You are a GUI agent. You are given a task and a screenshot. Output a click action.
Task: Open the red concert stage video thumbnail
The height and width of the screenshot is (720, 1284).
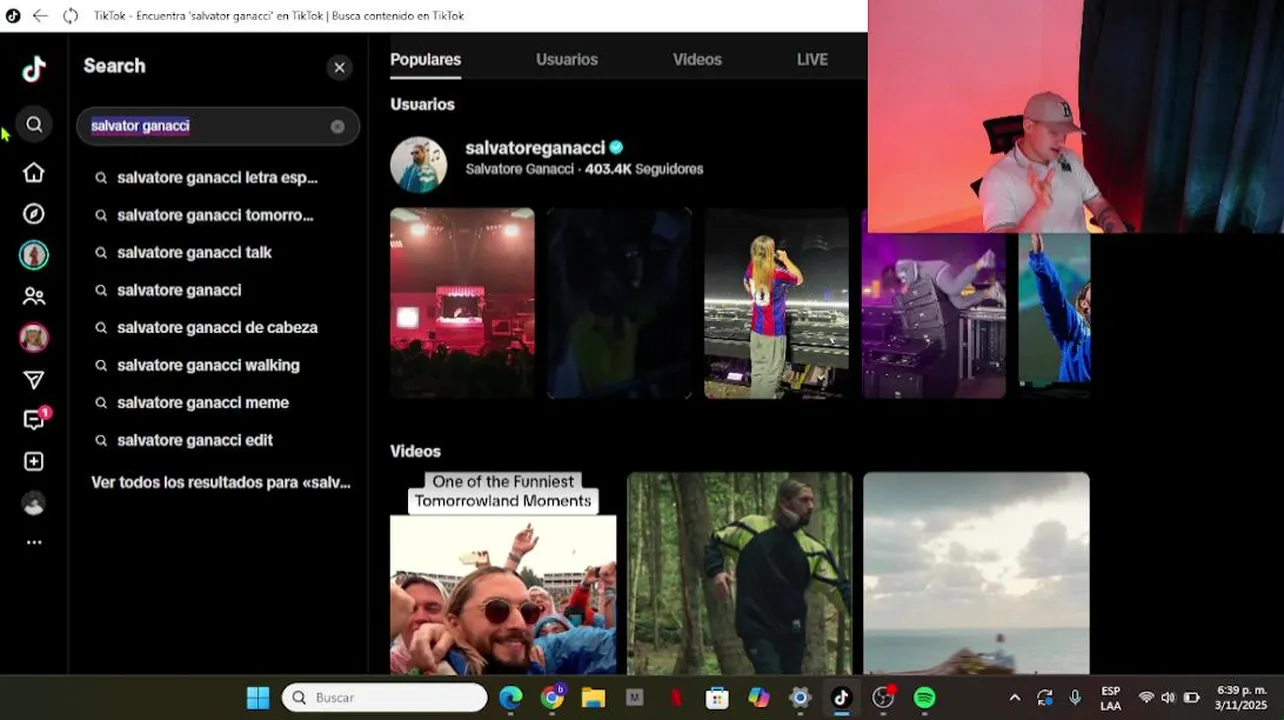[x=462, y=303]
